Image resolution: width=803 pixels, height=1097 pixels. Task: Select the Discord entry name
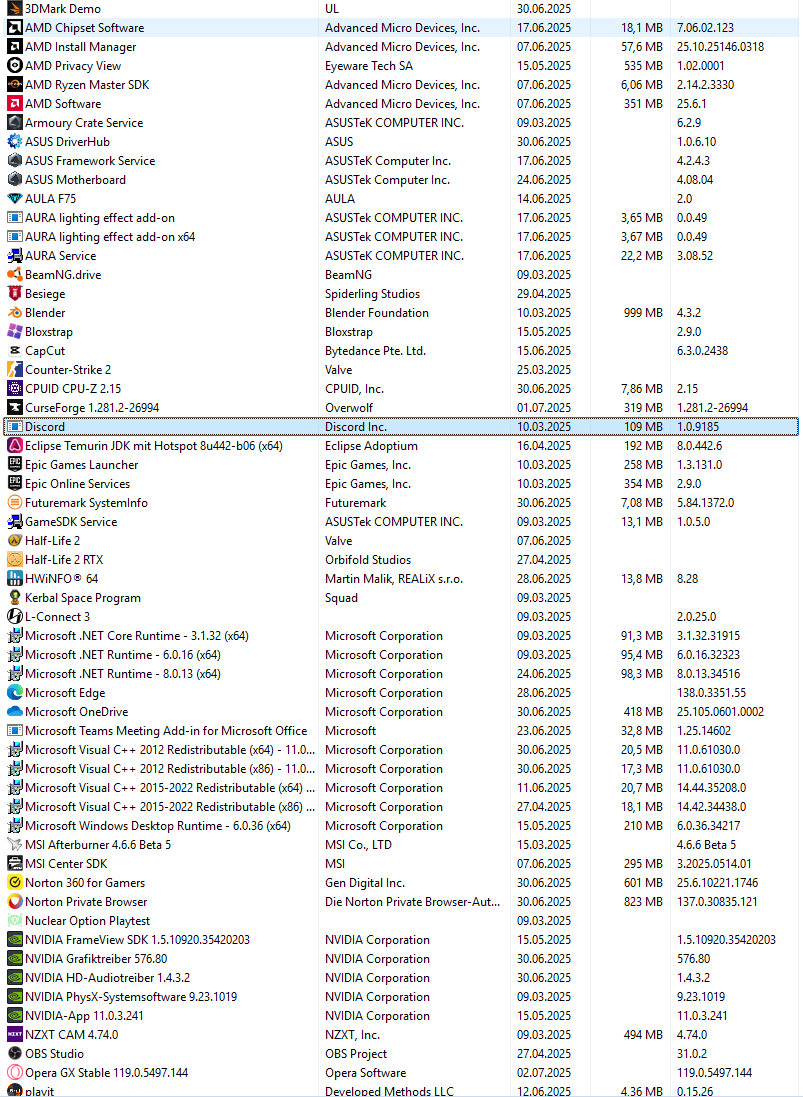coord(45,427)
